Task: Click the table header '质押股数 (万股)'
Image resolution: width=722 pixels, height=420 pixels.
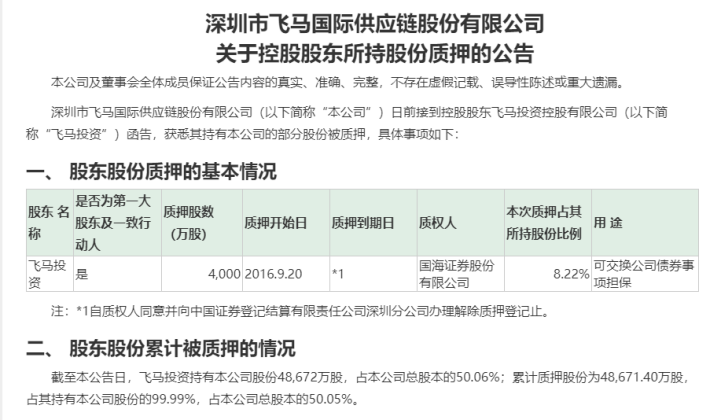Action: (x=202, y=223)
